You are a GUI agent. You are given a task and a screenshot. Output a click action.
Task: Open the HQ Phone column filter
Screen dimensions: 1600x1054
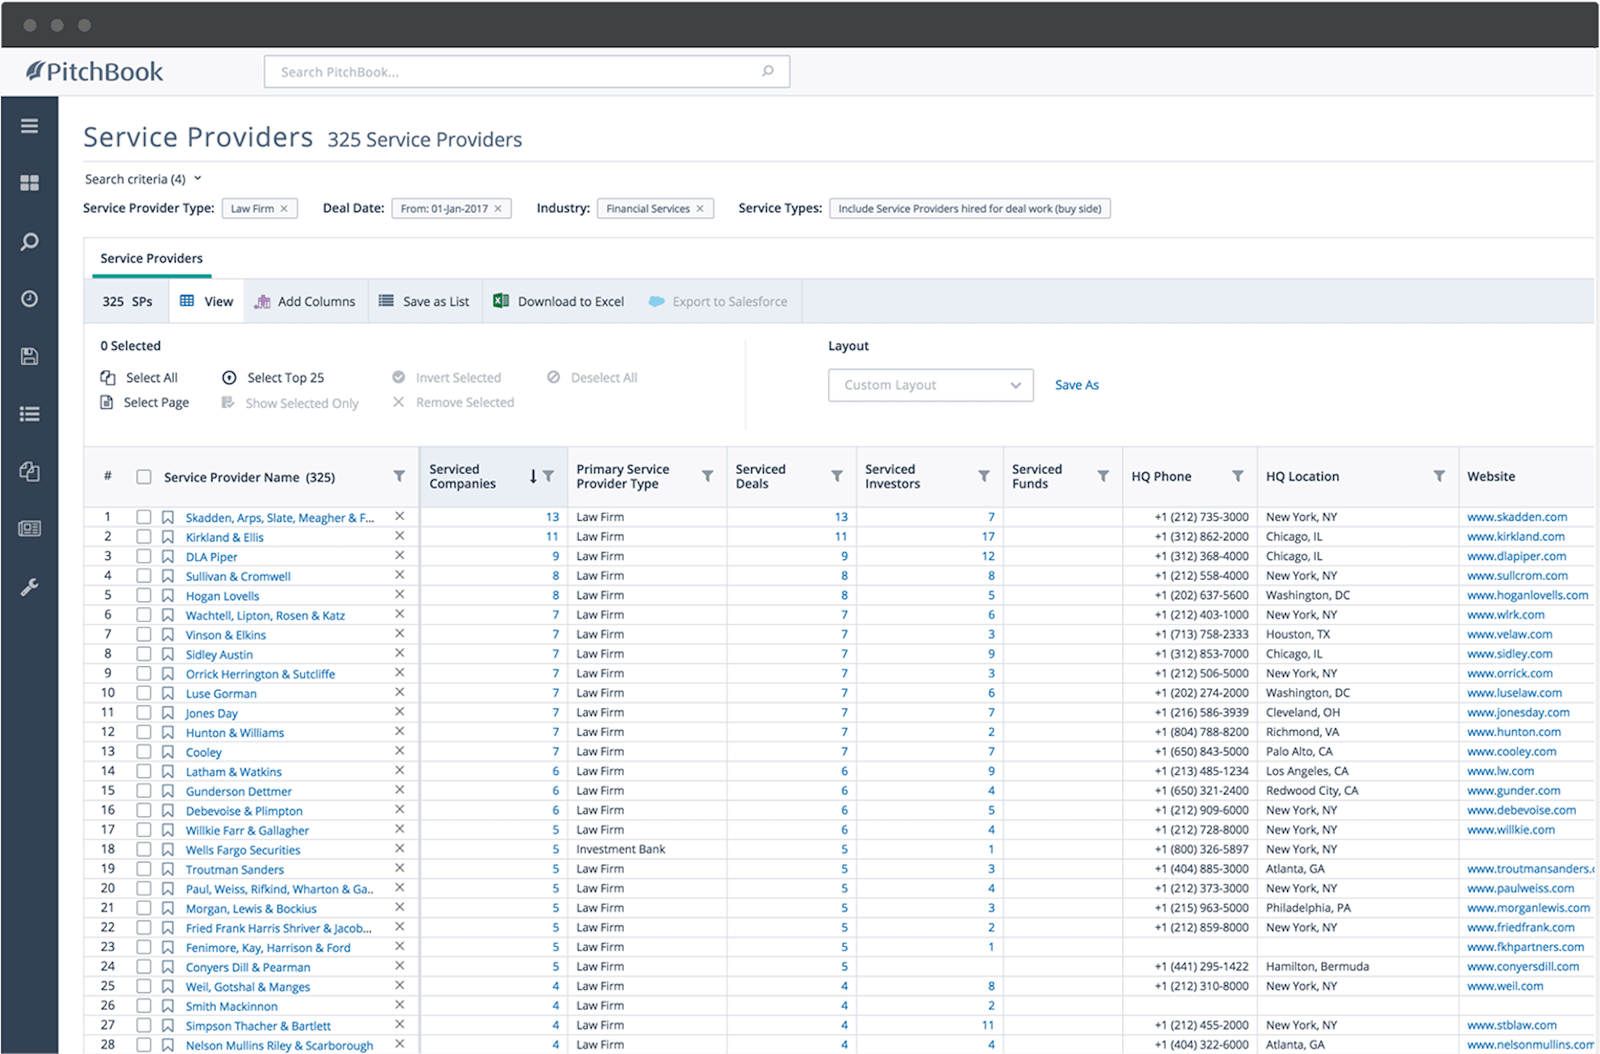click(1238, 476)
